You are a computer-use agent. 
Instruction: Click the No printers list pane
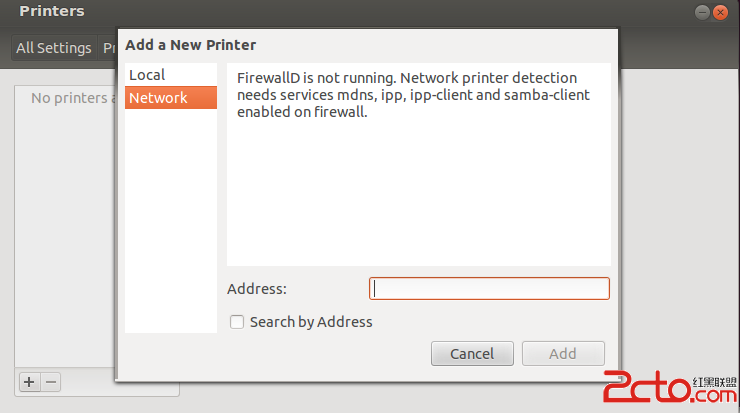point(65,227)
